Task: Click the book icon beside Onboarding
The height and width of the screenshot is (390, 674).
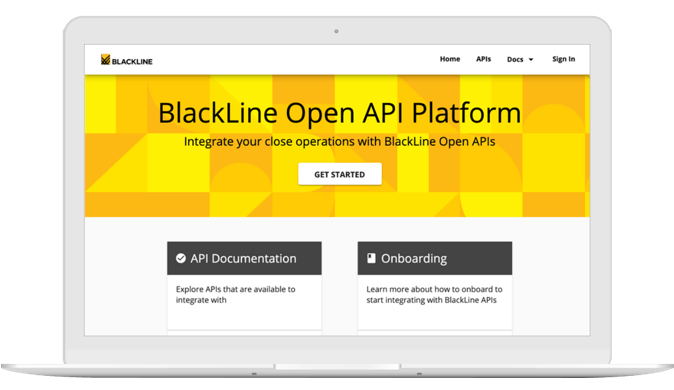Action: [371, 258]
